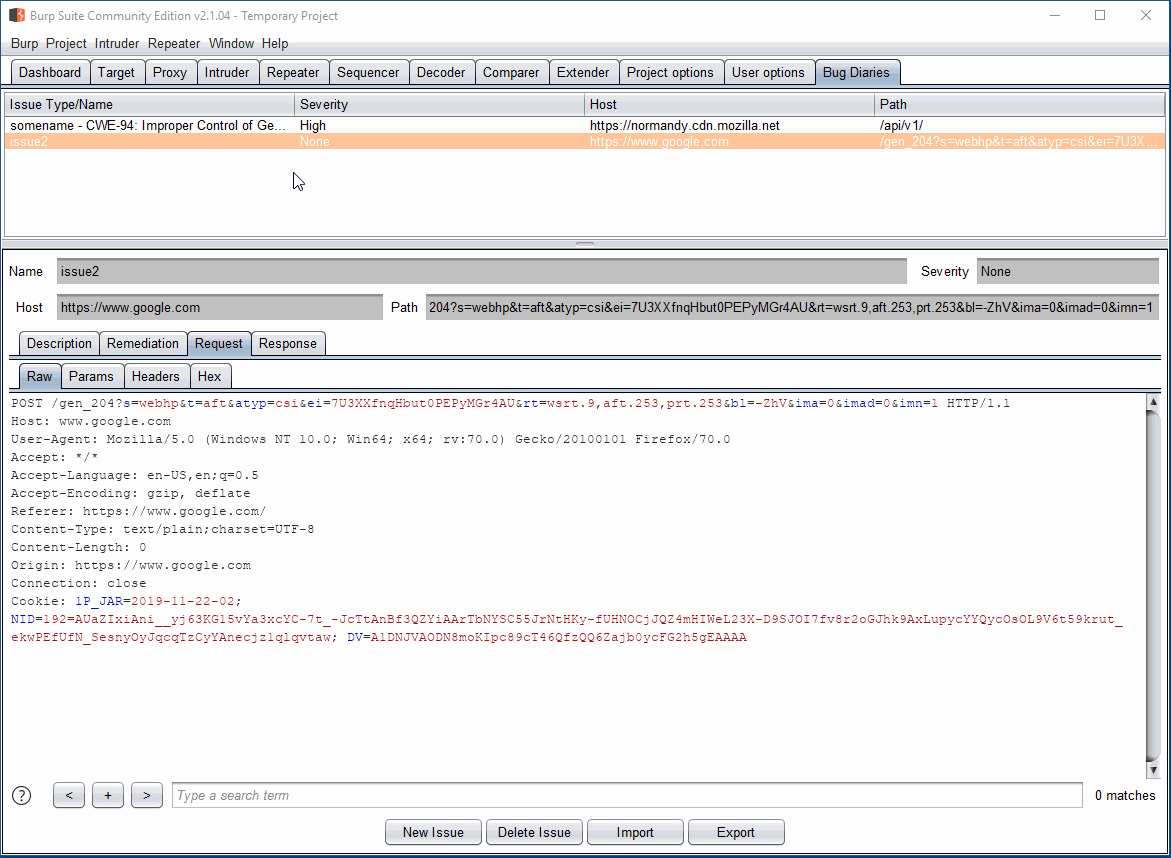The width and height of the screenshot is (1171, 858).
Task: Switch to the Params view tab
Action: tap(91, 376)
